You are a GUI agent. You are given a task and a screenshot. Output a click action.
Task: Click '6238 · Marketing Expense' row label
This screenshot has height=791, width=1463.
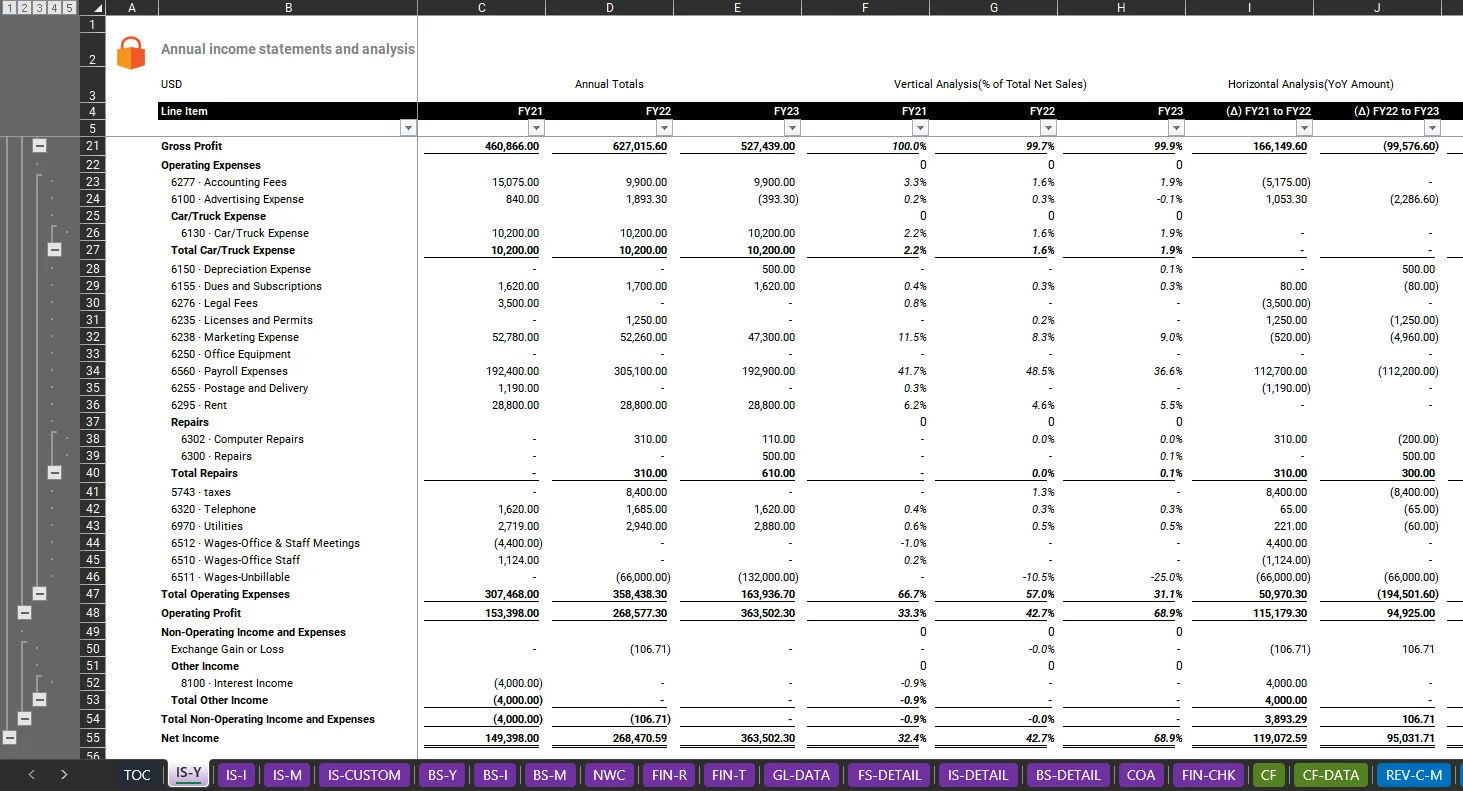coord(235,337)
